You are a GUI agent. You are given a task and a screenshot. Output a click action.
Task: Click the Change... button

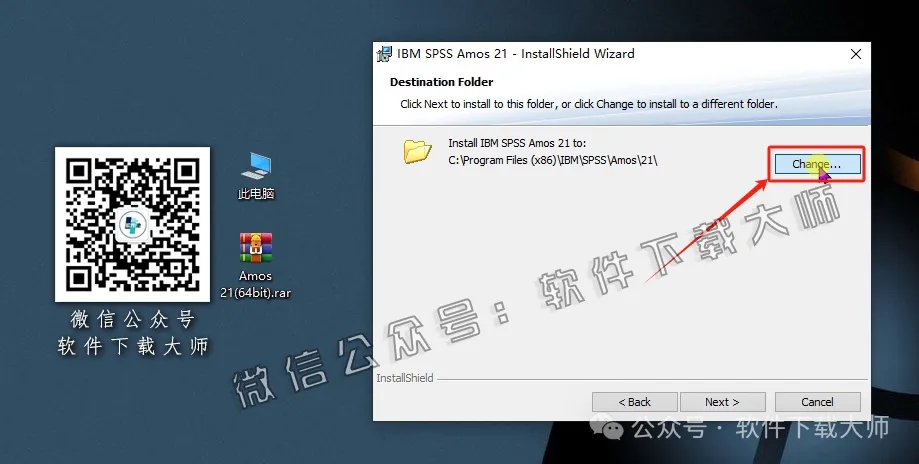(x=816, y=164)
